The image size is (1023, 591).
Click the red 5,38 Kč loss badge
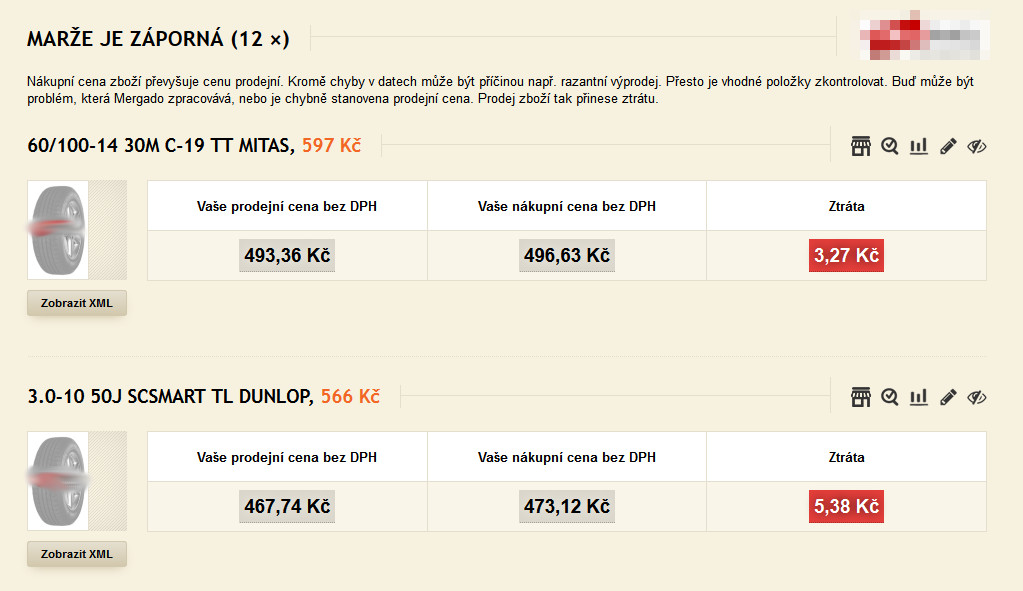(846, 506)
